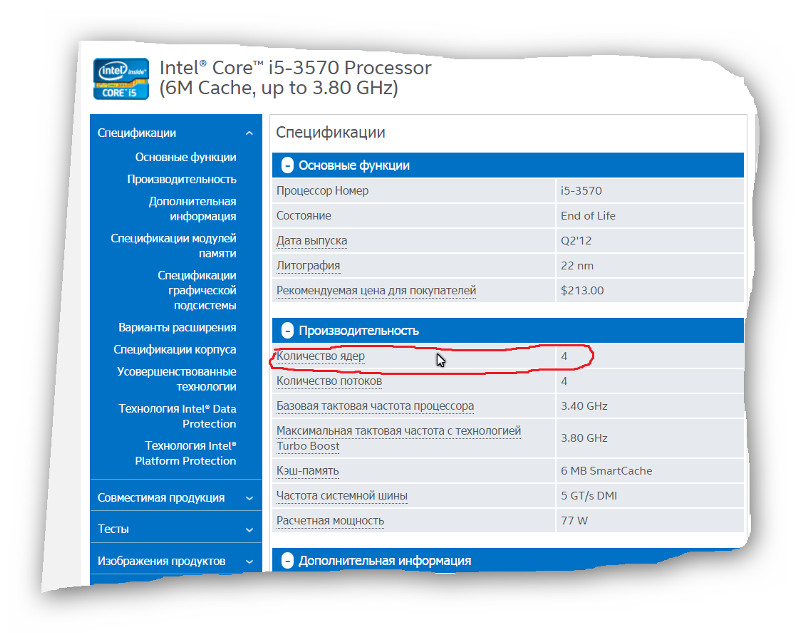Click the Дата выпуска term link
Image resolution: width=800 pixels, height=633 pixels.
pos(311,241)
